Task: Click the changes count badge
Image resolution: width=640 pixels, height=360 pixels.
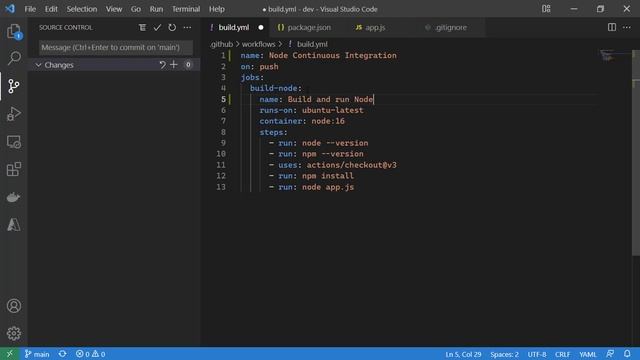Action: [188, 64]
